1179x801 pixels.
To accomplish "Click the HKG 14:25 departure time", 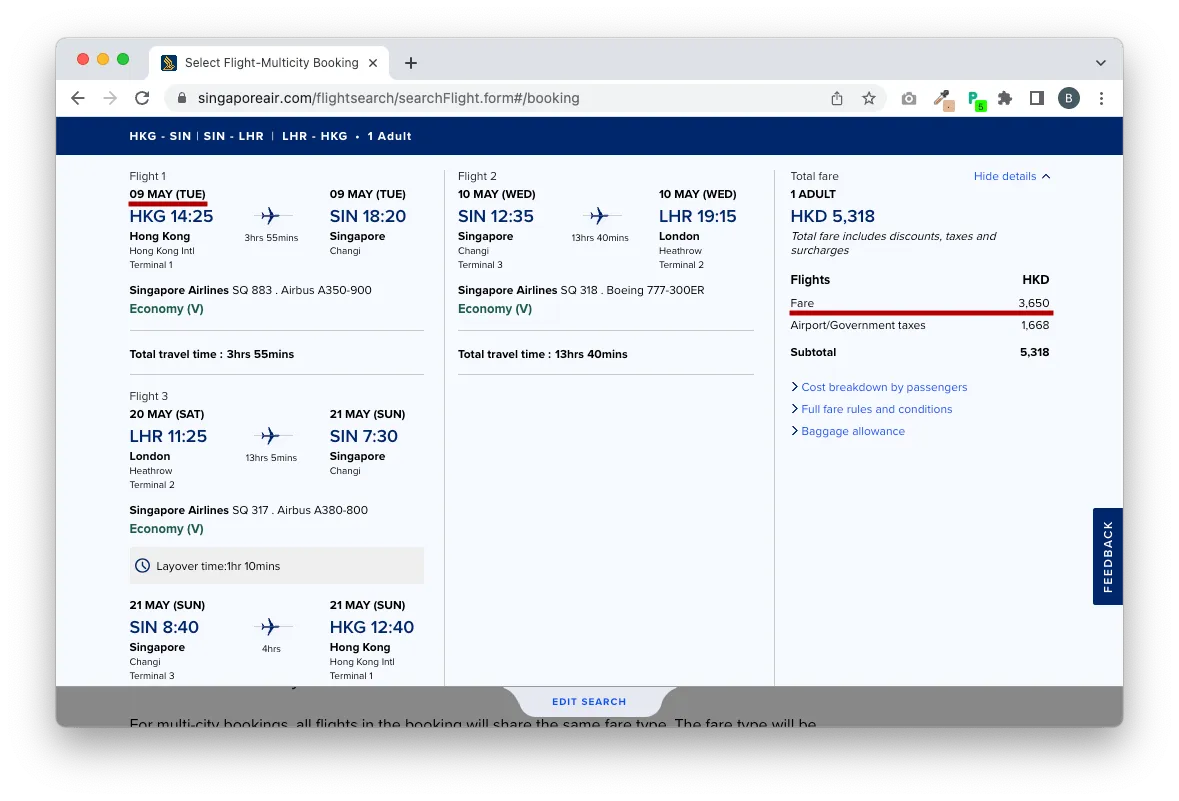I will 171,216.
